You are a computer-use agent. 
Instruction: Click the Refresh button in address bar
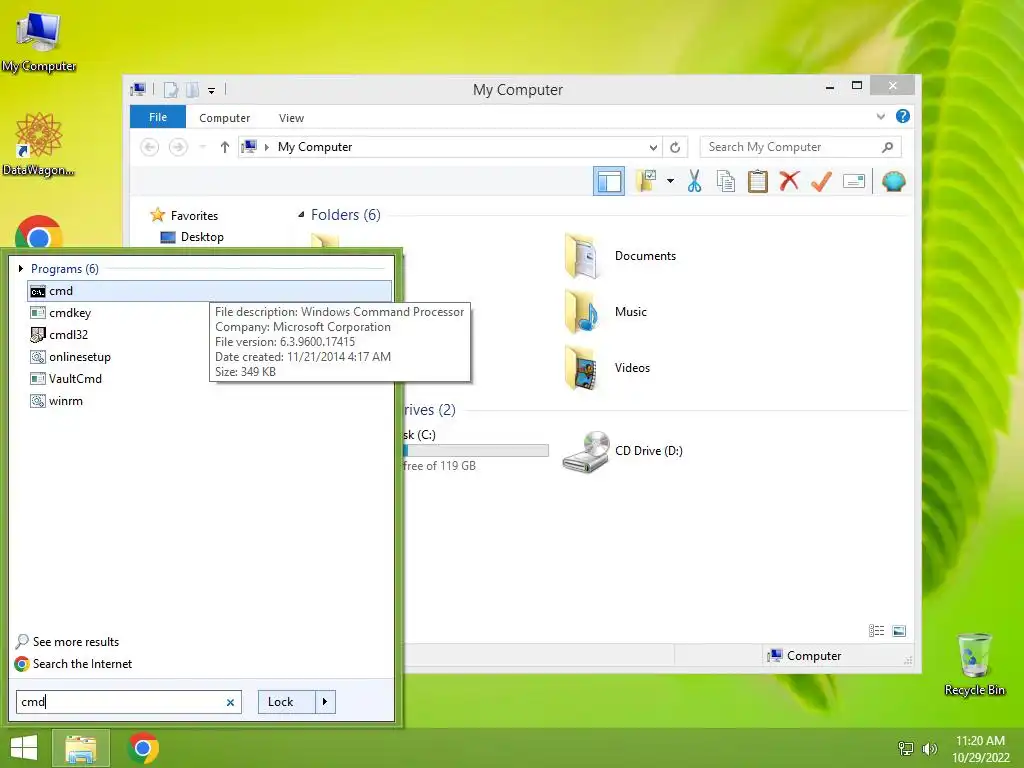[x=675, y=147]
